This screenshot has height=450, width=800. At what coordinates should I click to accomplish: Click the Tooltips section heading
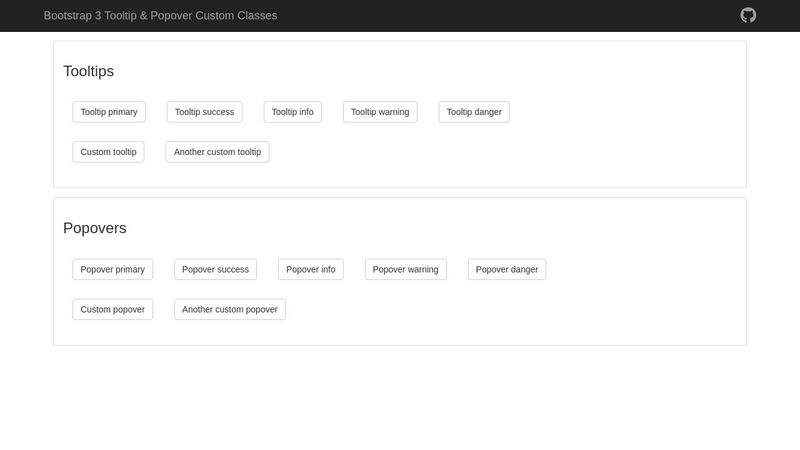(x=89, y=71)
